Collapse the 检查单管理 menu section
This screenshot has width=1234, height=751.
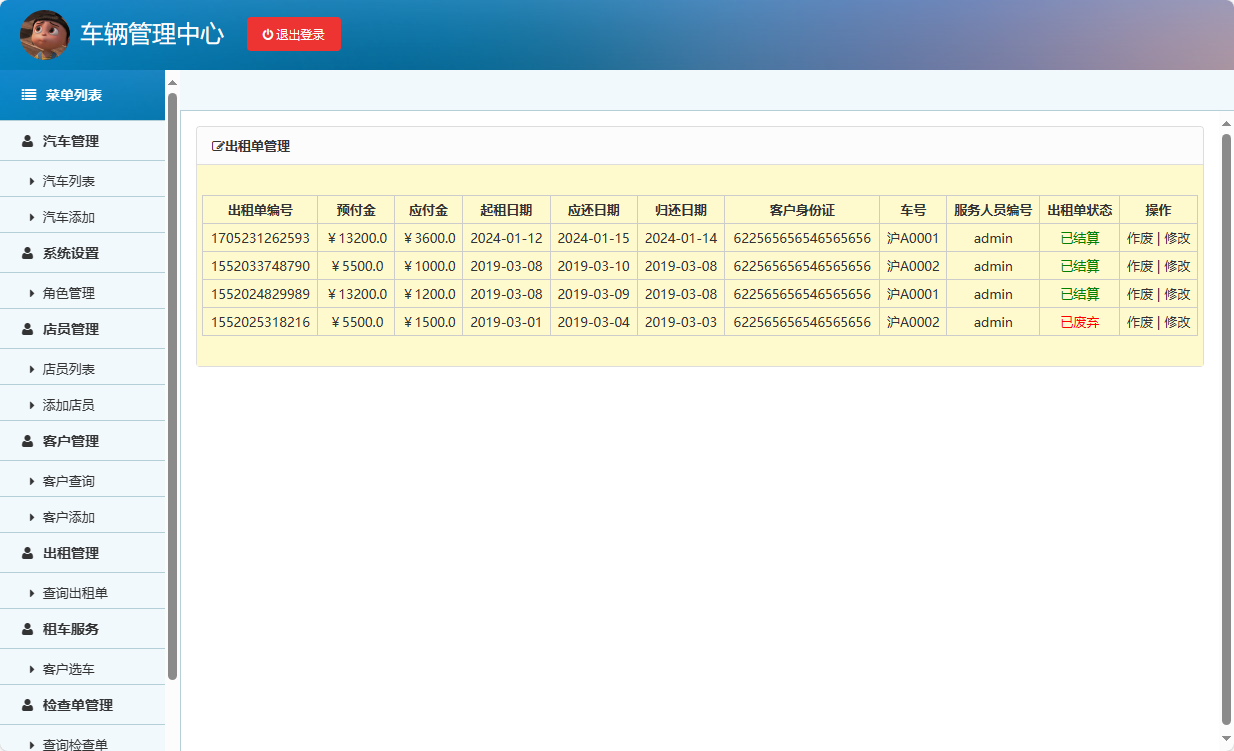click(x=77, y=705)
